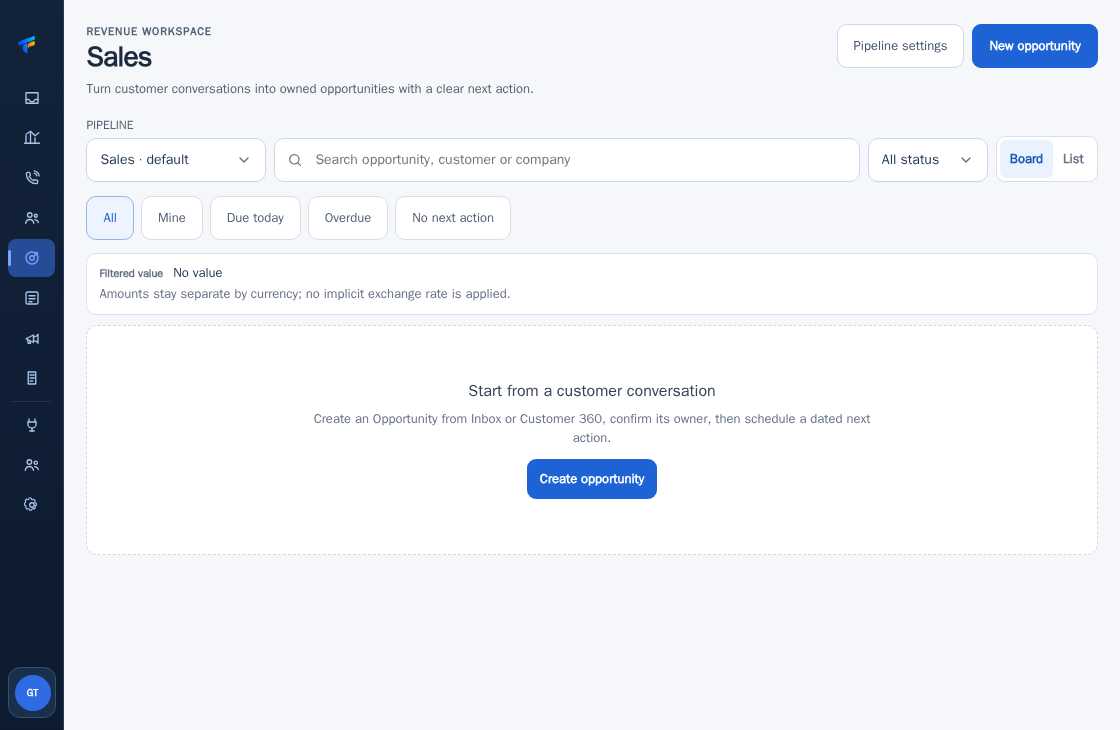Select the Sales target icon in sidebar

[x=31, y=258]
